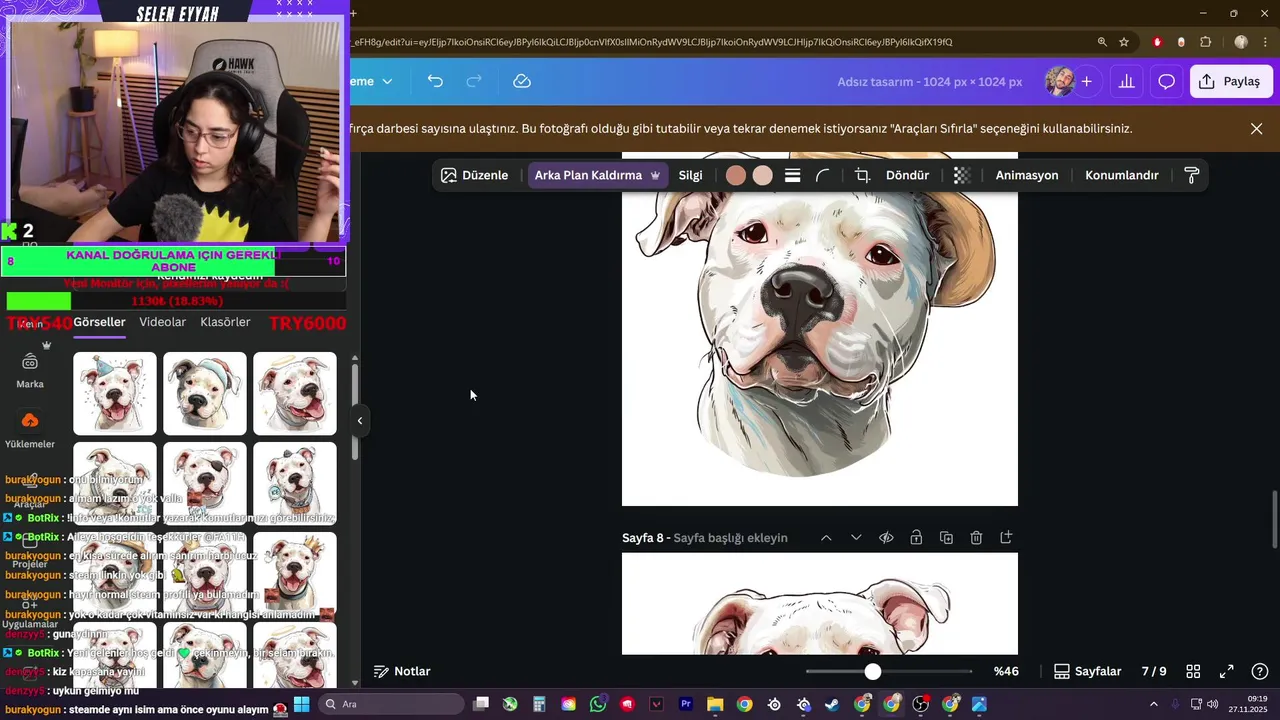
Task: Toggle the lock on Sayfa 8
Action: 916,538
